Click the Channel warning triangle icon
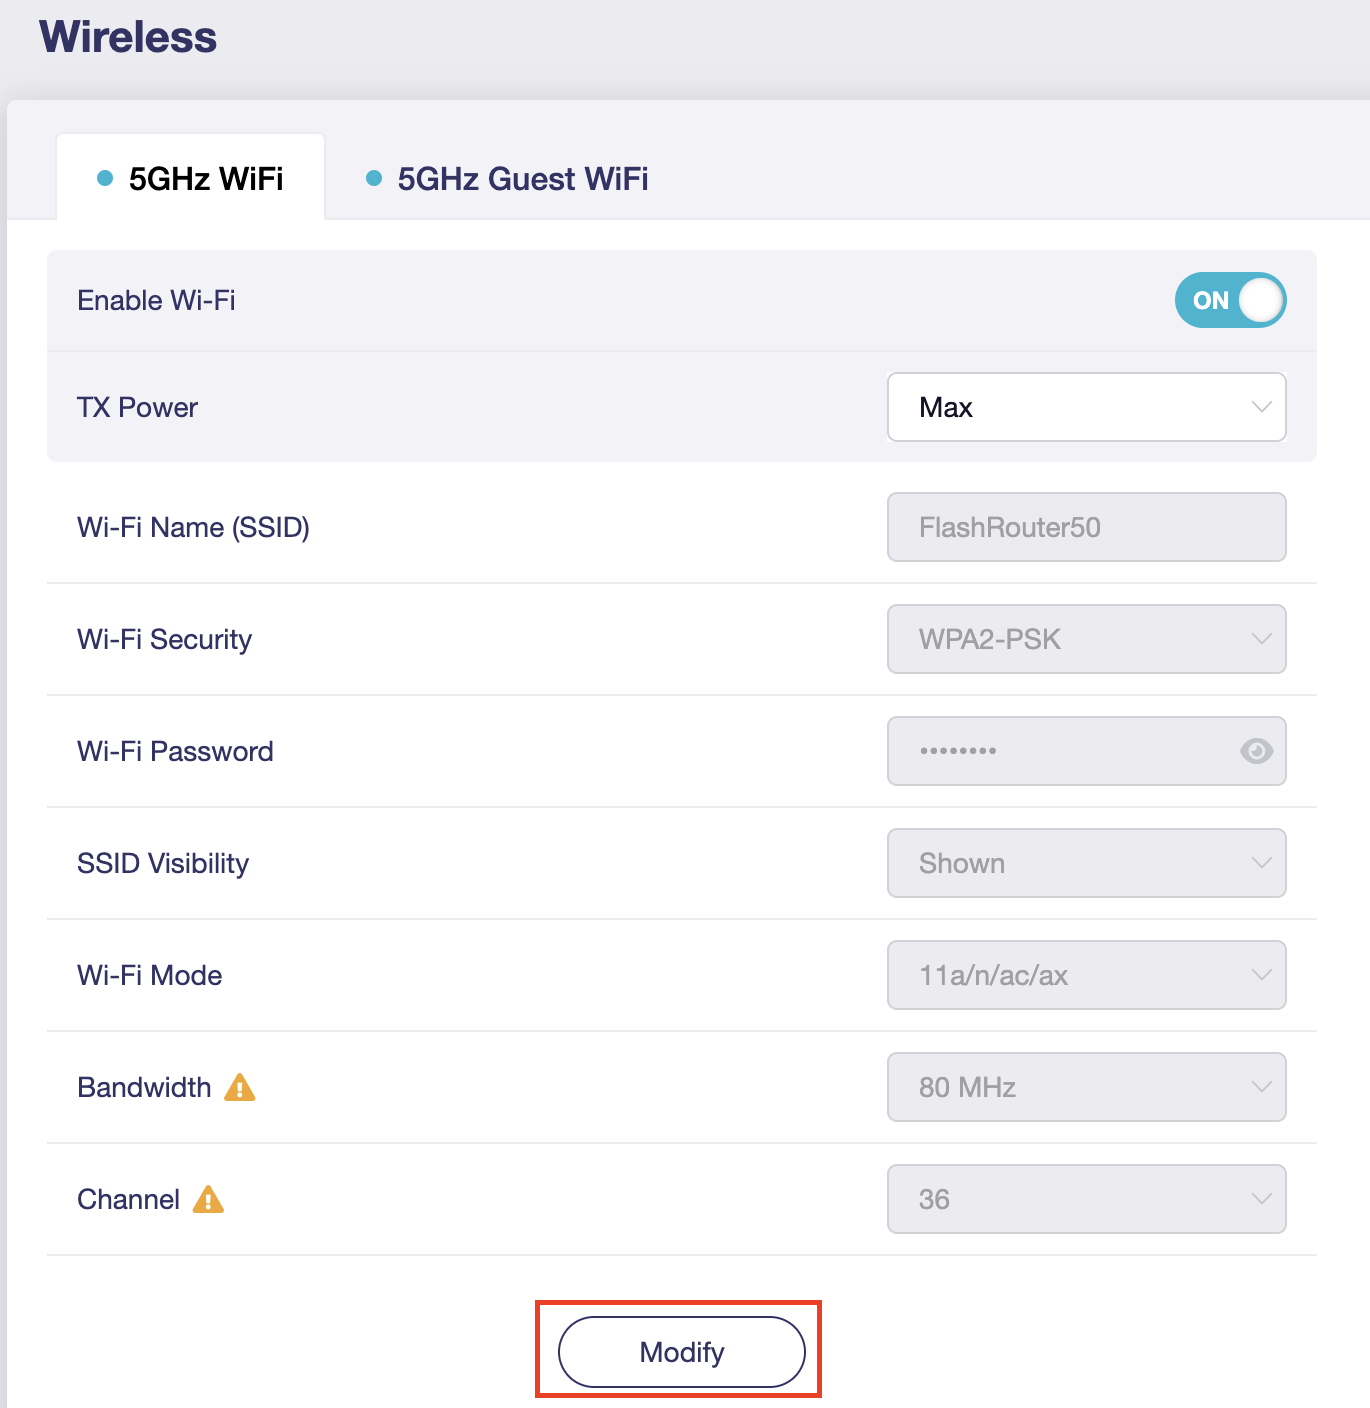 (x=208, y=1199)
